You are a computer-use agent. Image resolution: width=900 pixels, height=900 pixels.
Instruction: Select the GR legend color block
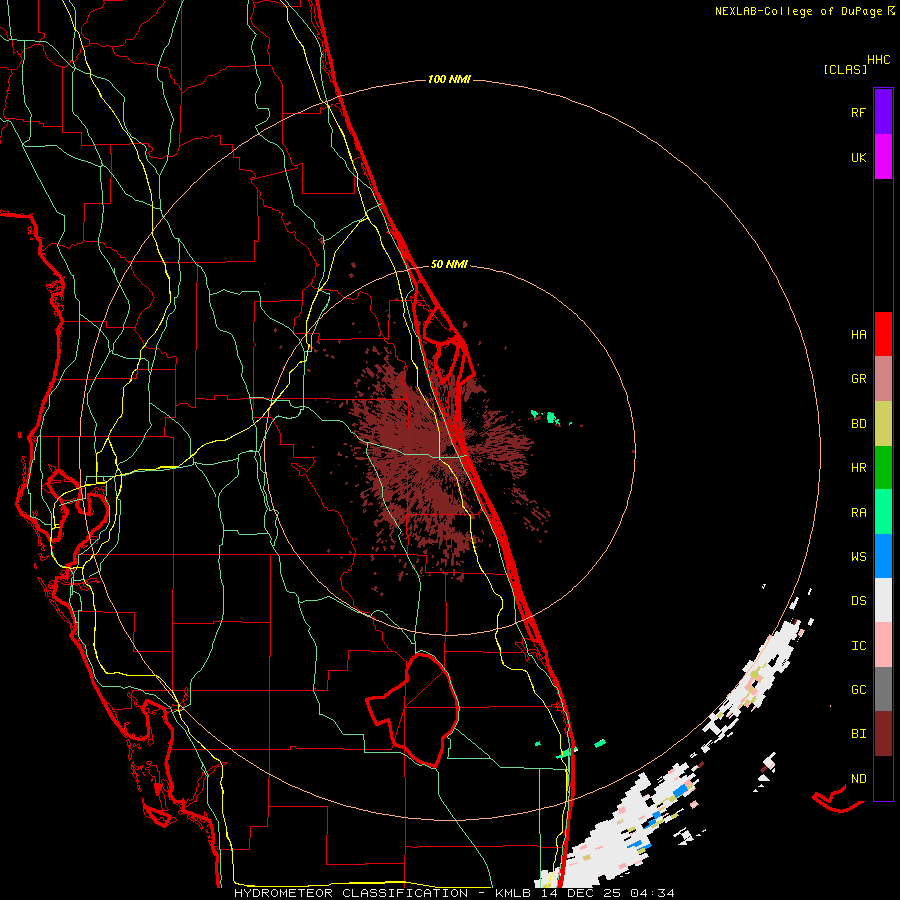point(883,379)
